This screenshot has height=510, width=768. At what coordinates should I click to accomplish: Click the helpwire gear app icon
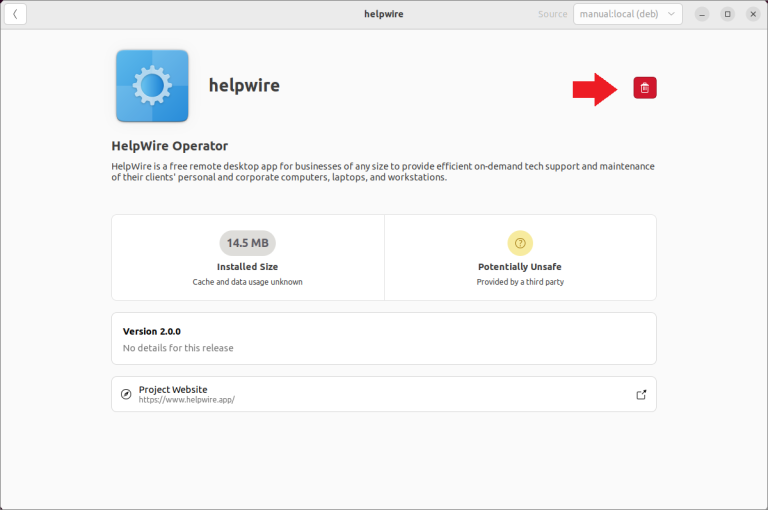click(x=152, y=86)
